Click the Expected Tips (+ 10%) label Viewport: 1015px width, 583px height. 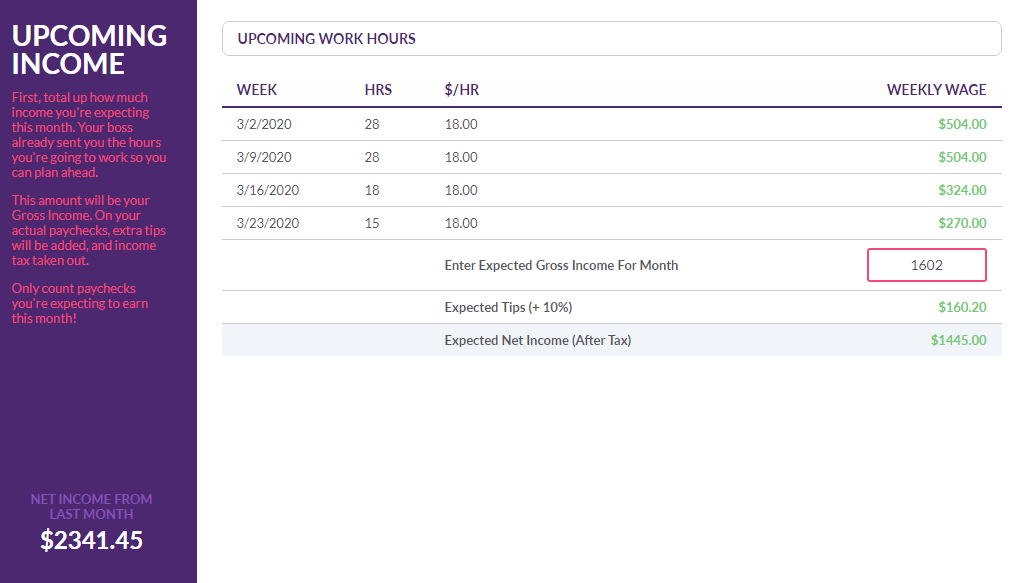point(508,307)
